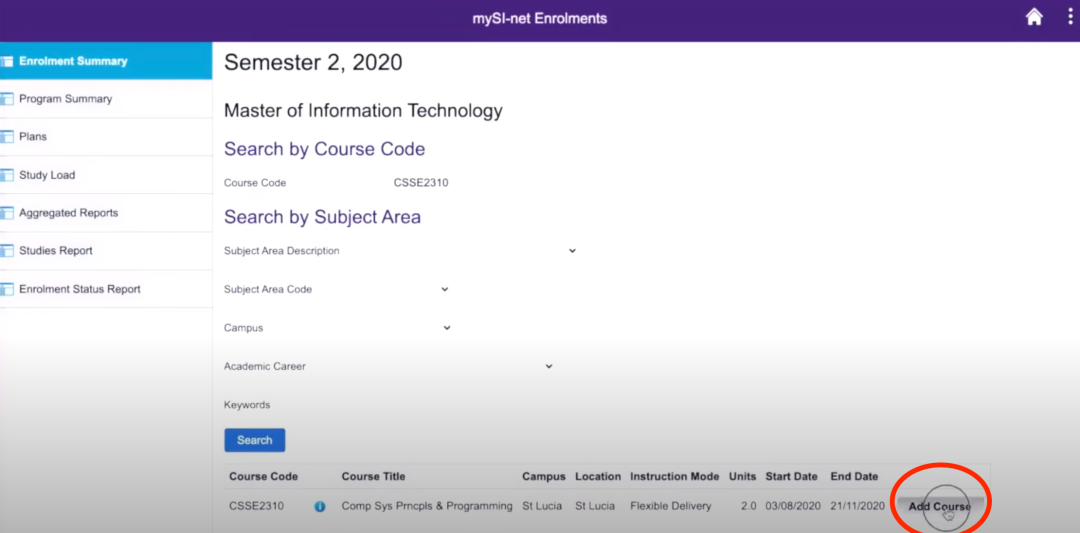This screenshot has height=533, width=1080.
Task: Select Enrolment Status Report in sidebar
Action: click(80, 289)
